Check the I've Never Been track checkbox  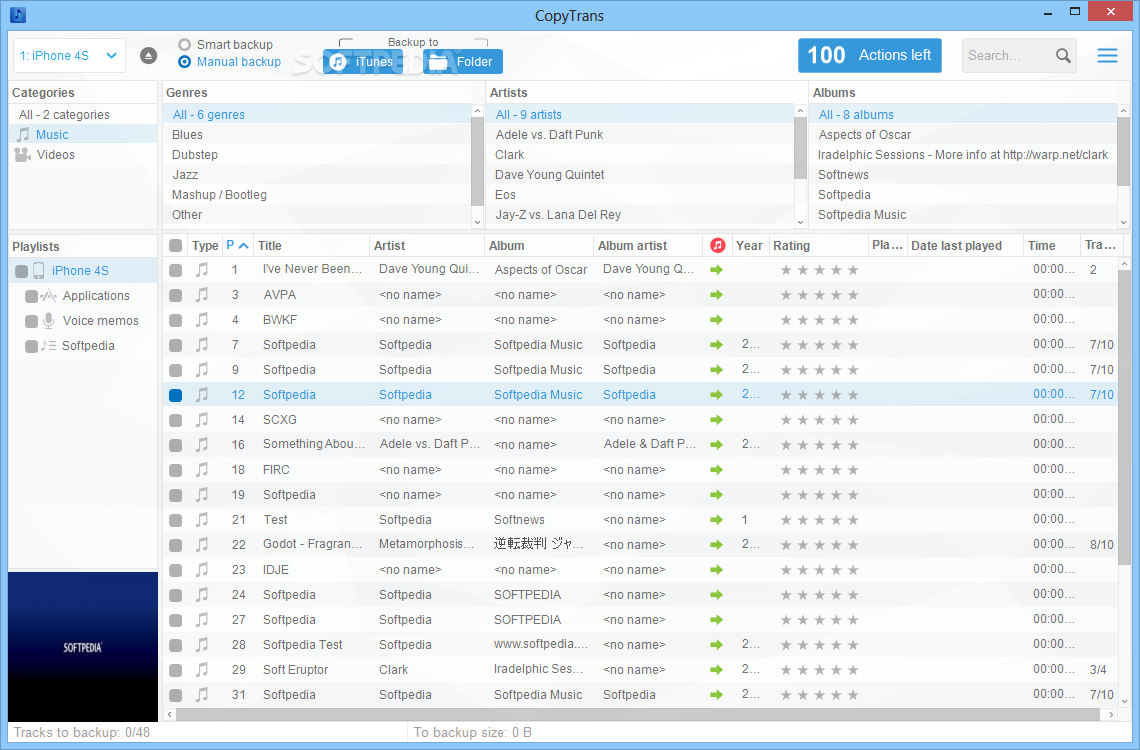[x=175, y=270]
